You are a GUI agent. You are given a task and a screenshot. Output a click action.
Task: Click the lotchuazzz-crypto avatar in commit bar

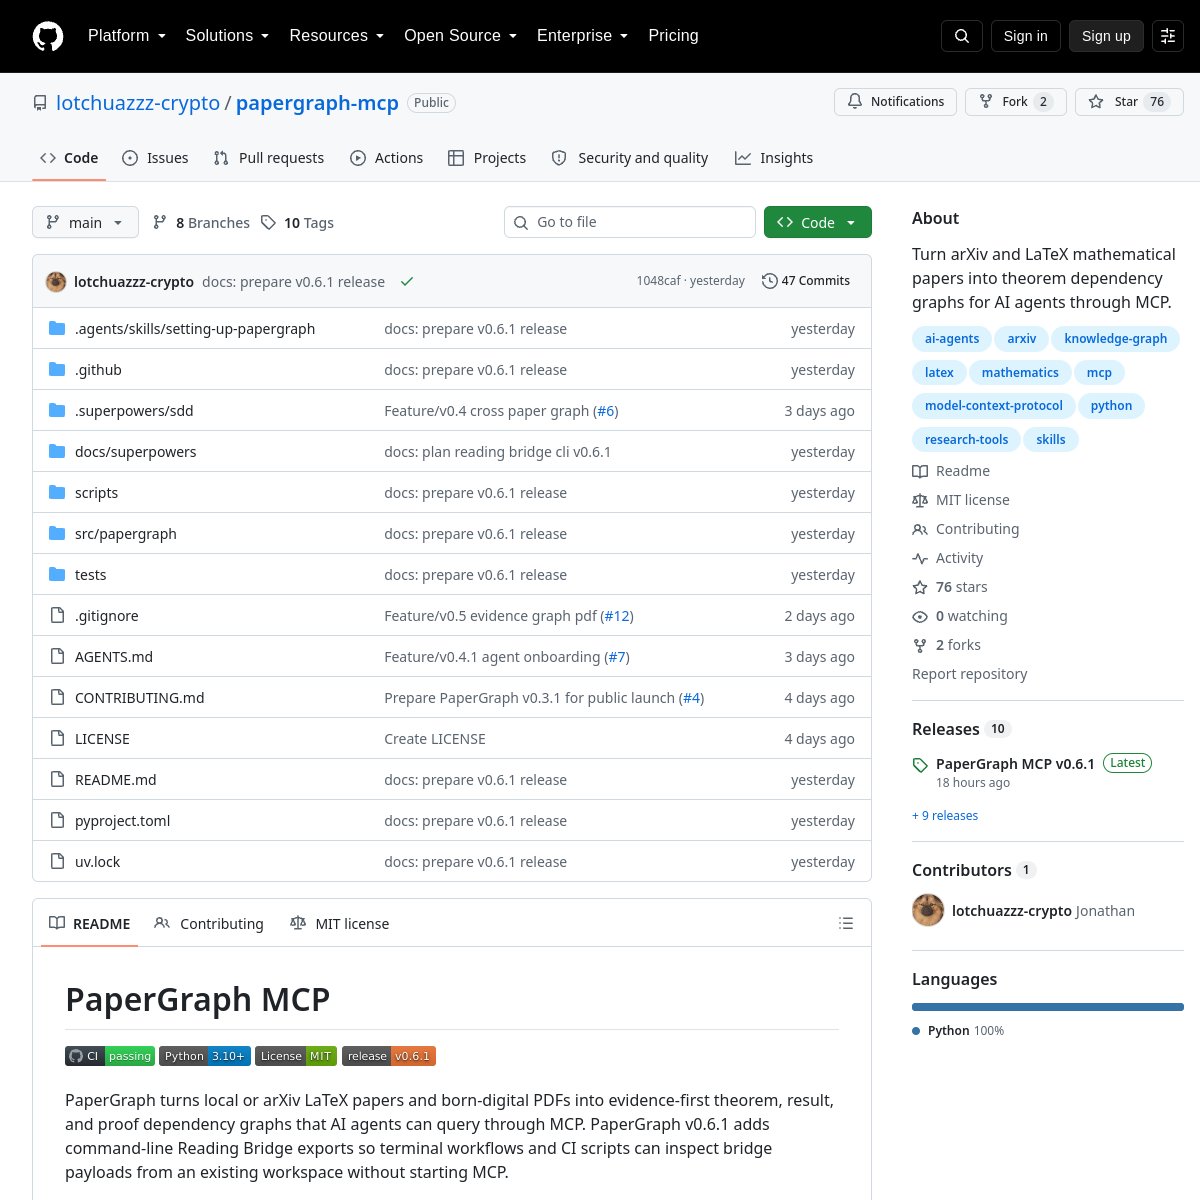click(56, 282)
